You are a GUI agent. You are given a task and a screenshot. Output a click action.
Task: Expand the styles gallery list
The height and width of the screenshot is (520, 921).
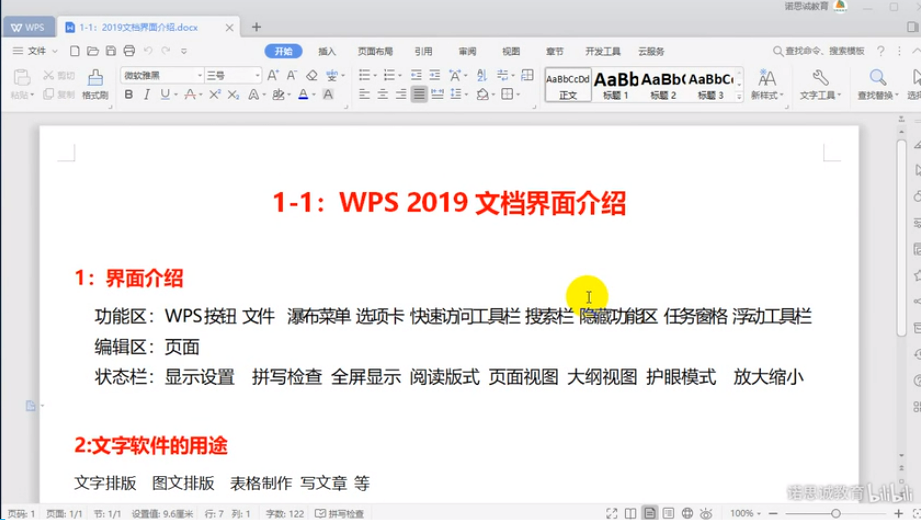click(x=739, y=95)
